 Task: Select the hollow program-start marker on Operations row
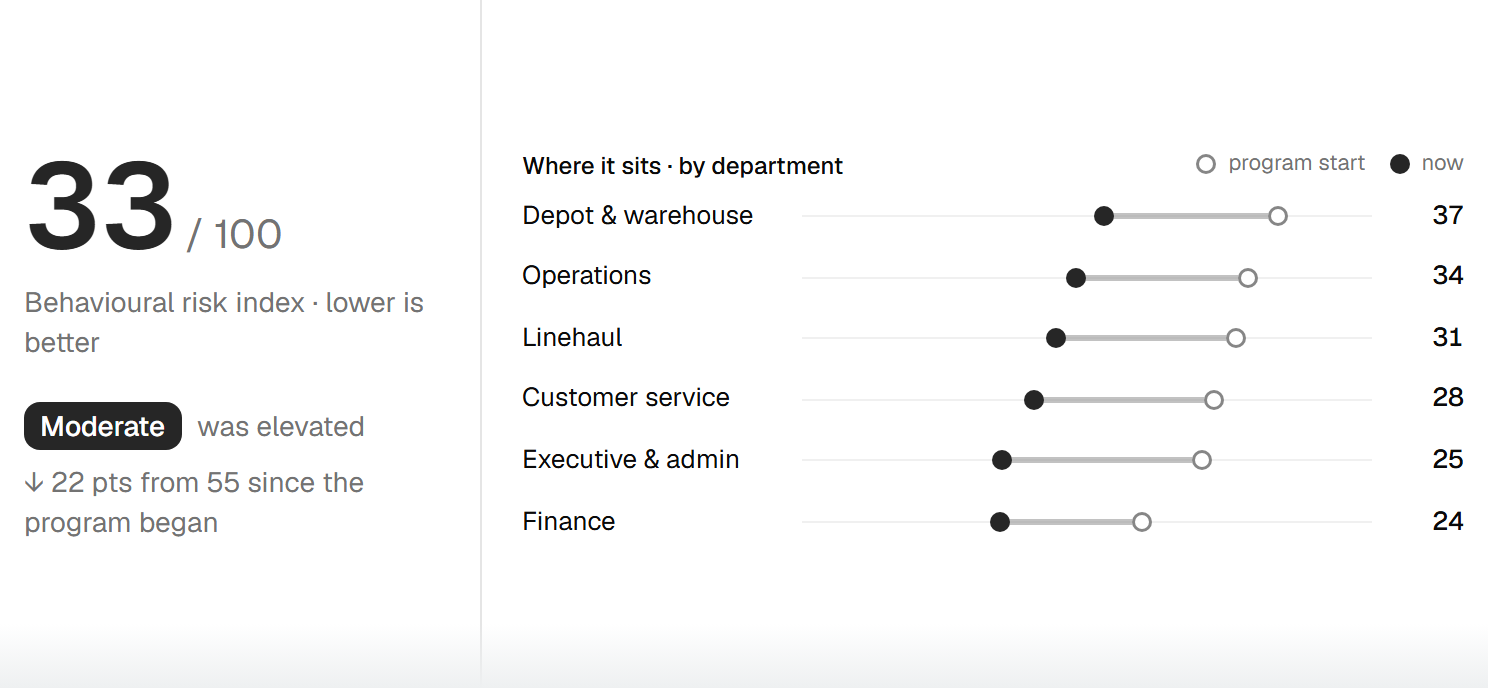click(x=1247, y=278)
